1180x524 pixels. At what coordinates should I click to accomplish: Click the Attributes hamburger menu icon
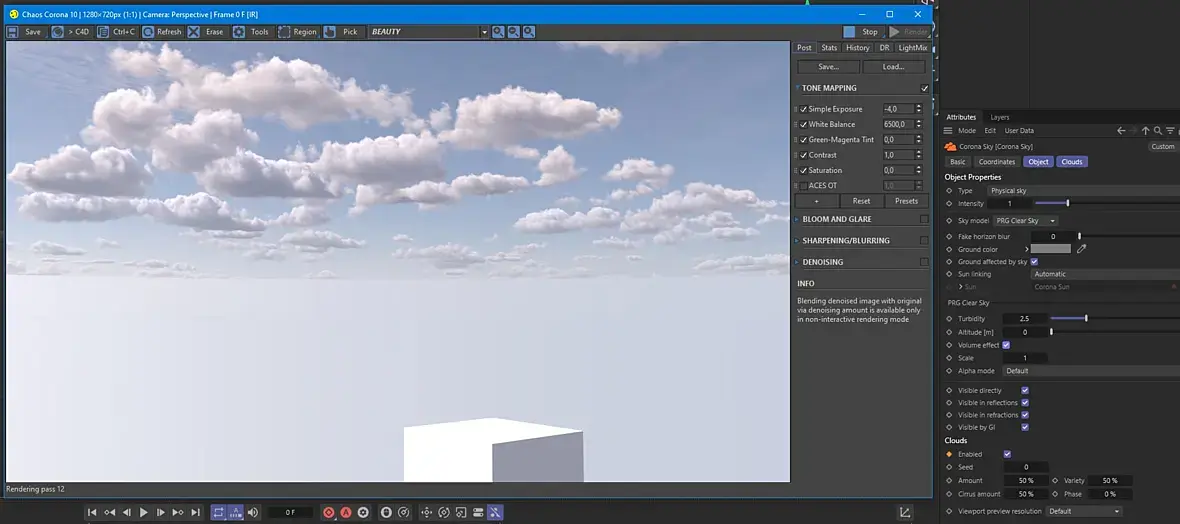pos(948,131)
